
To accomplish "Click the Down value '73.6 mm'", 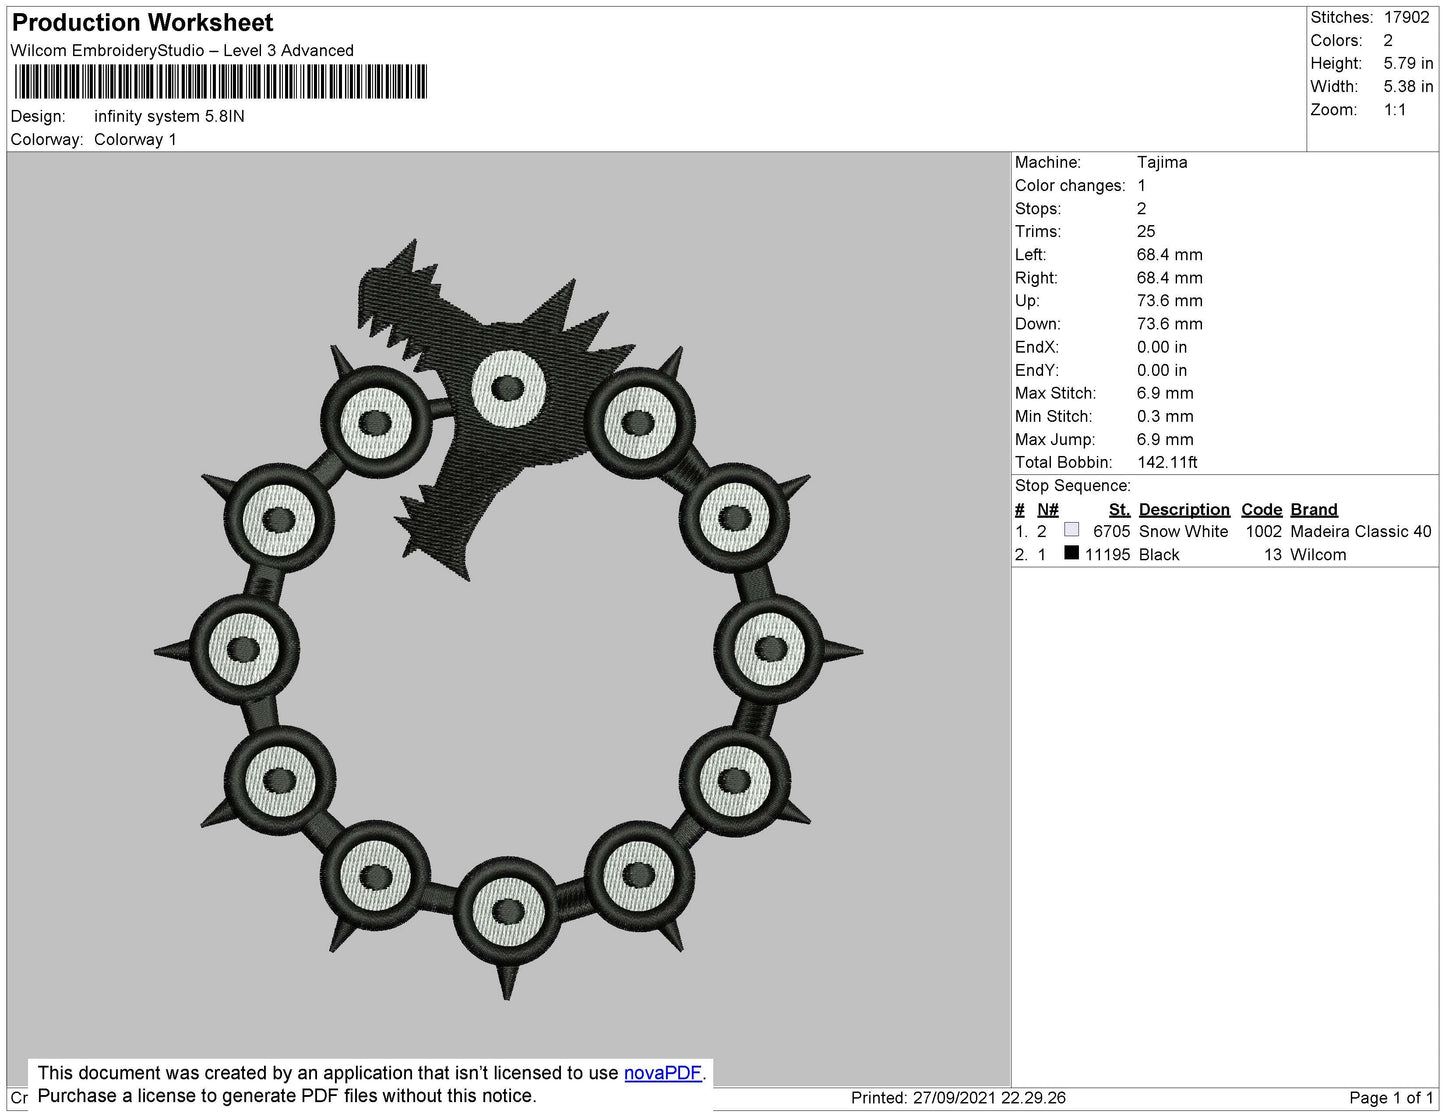I will [x=1170, y=324].
